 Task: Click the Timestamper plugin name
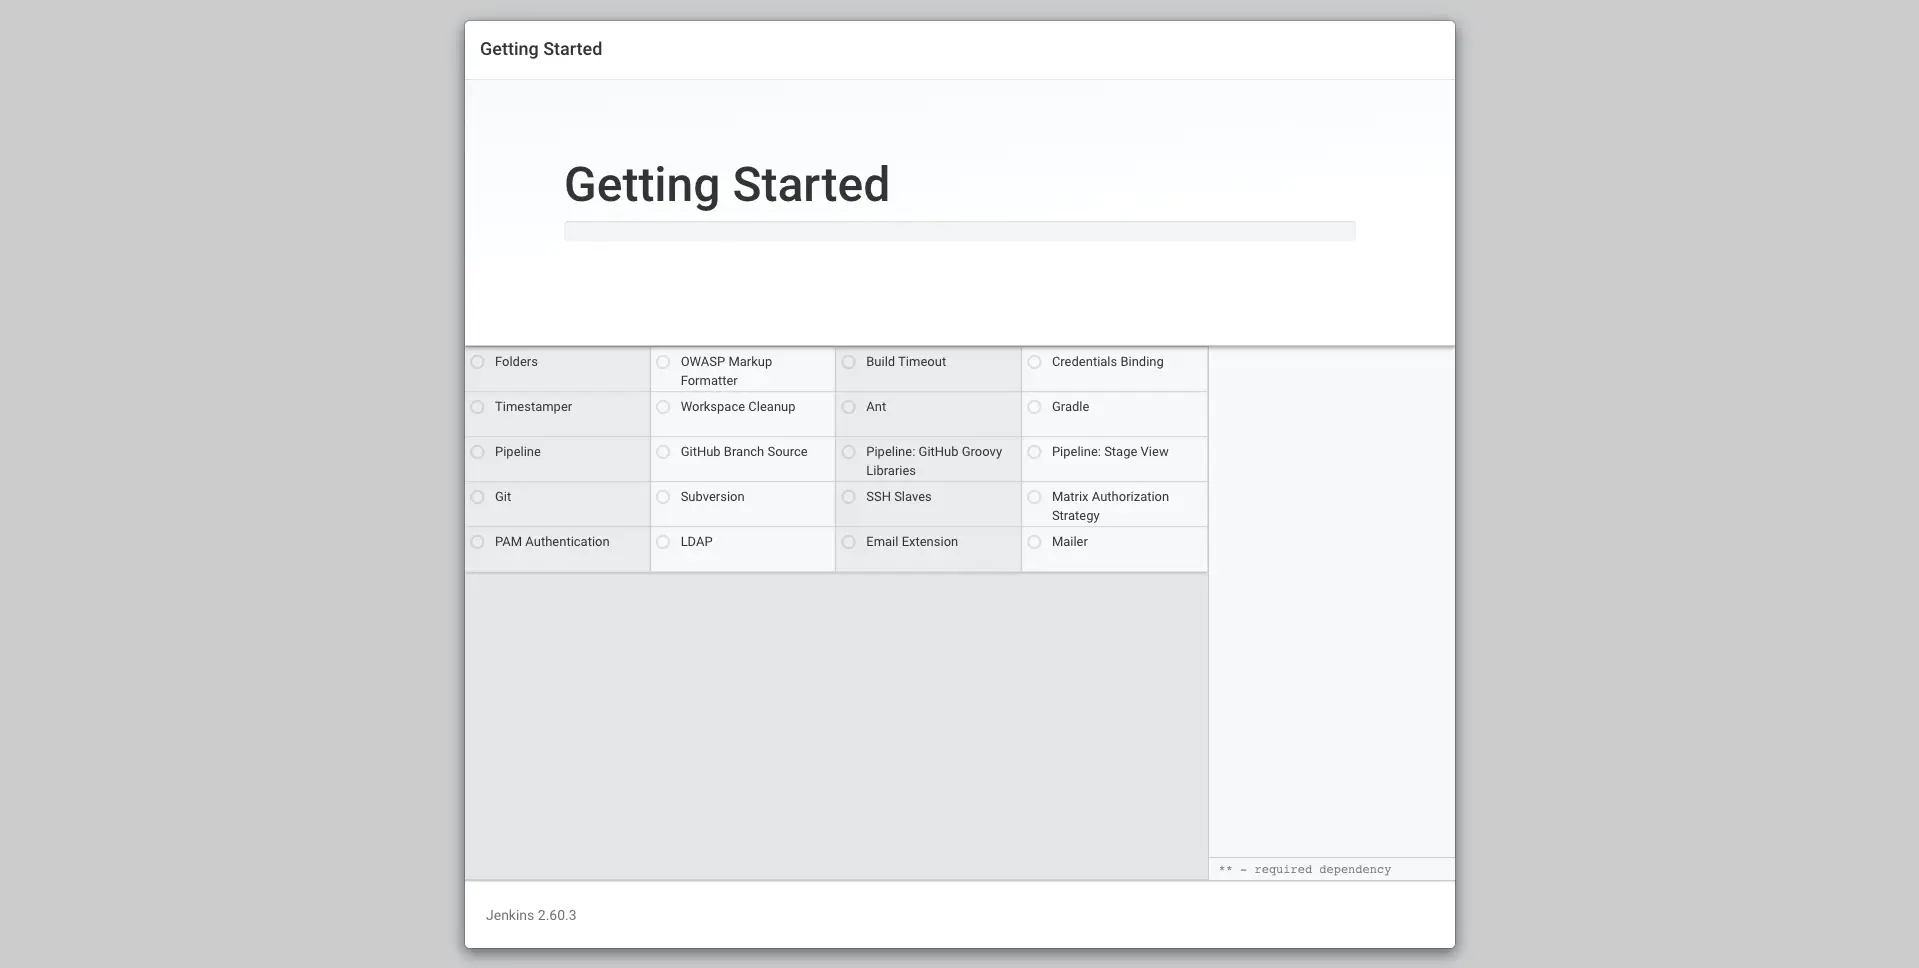(x=533, y=407)
